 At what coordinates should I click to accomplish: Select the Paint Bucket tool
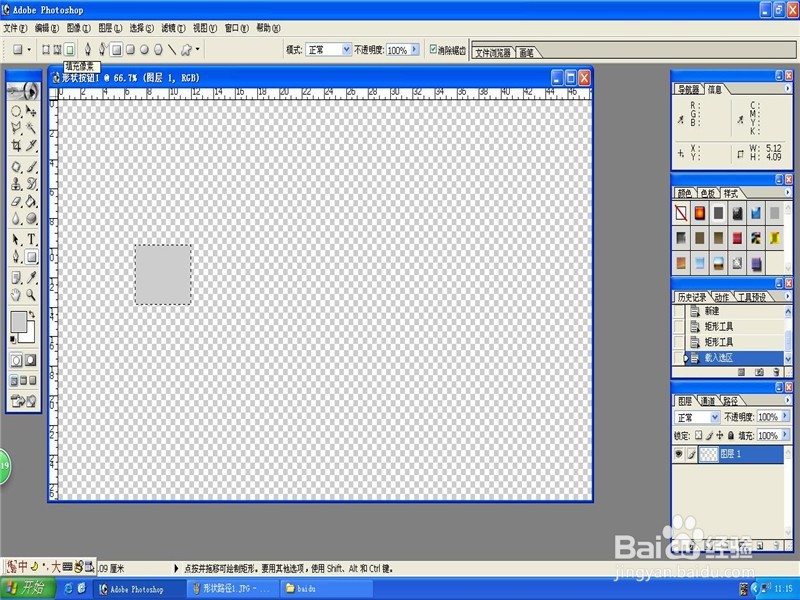[x=31, y=201]
